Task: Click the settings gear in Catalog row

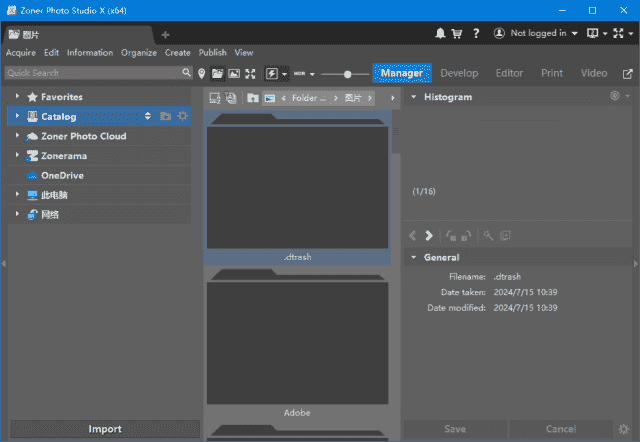Action: coord(182,116)
